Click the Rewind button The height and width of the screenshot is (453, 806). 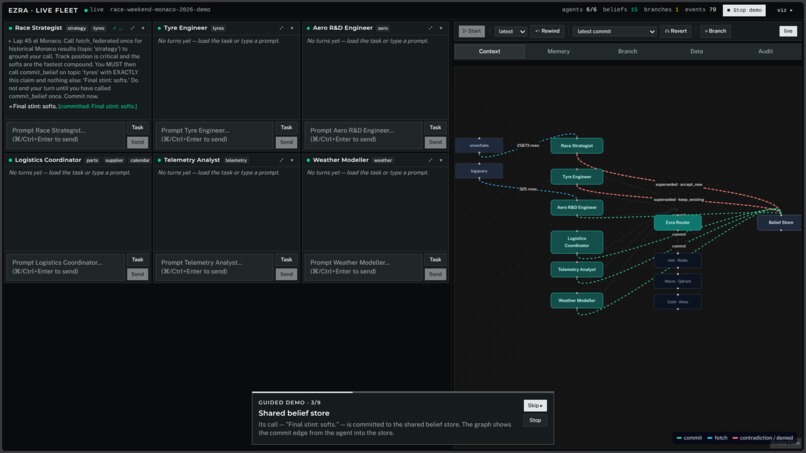click(547, 31)
